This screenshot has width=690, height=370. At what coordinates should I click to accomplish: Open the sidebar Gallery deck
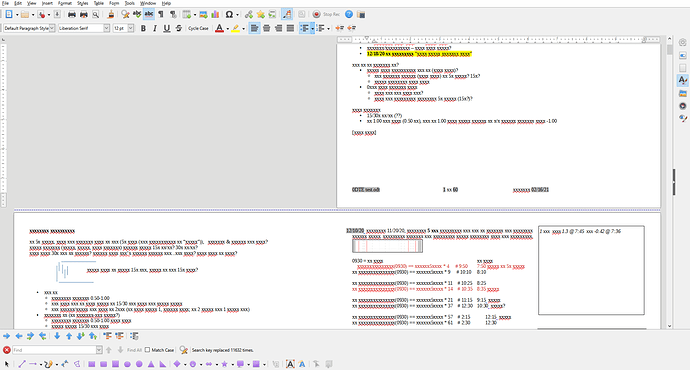click(683, 93)
